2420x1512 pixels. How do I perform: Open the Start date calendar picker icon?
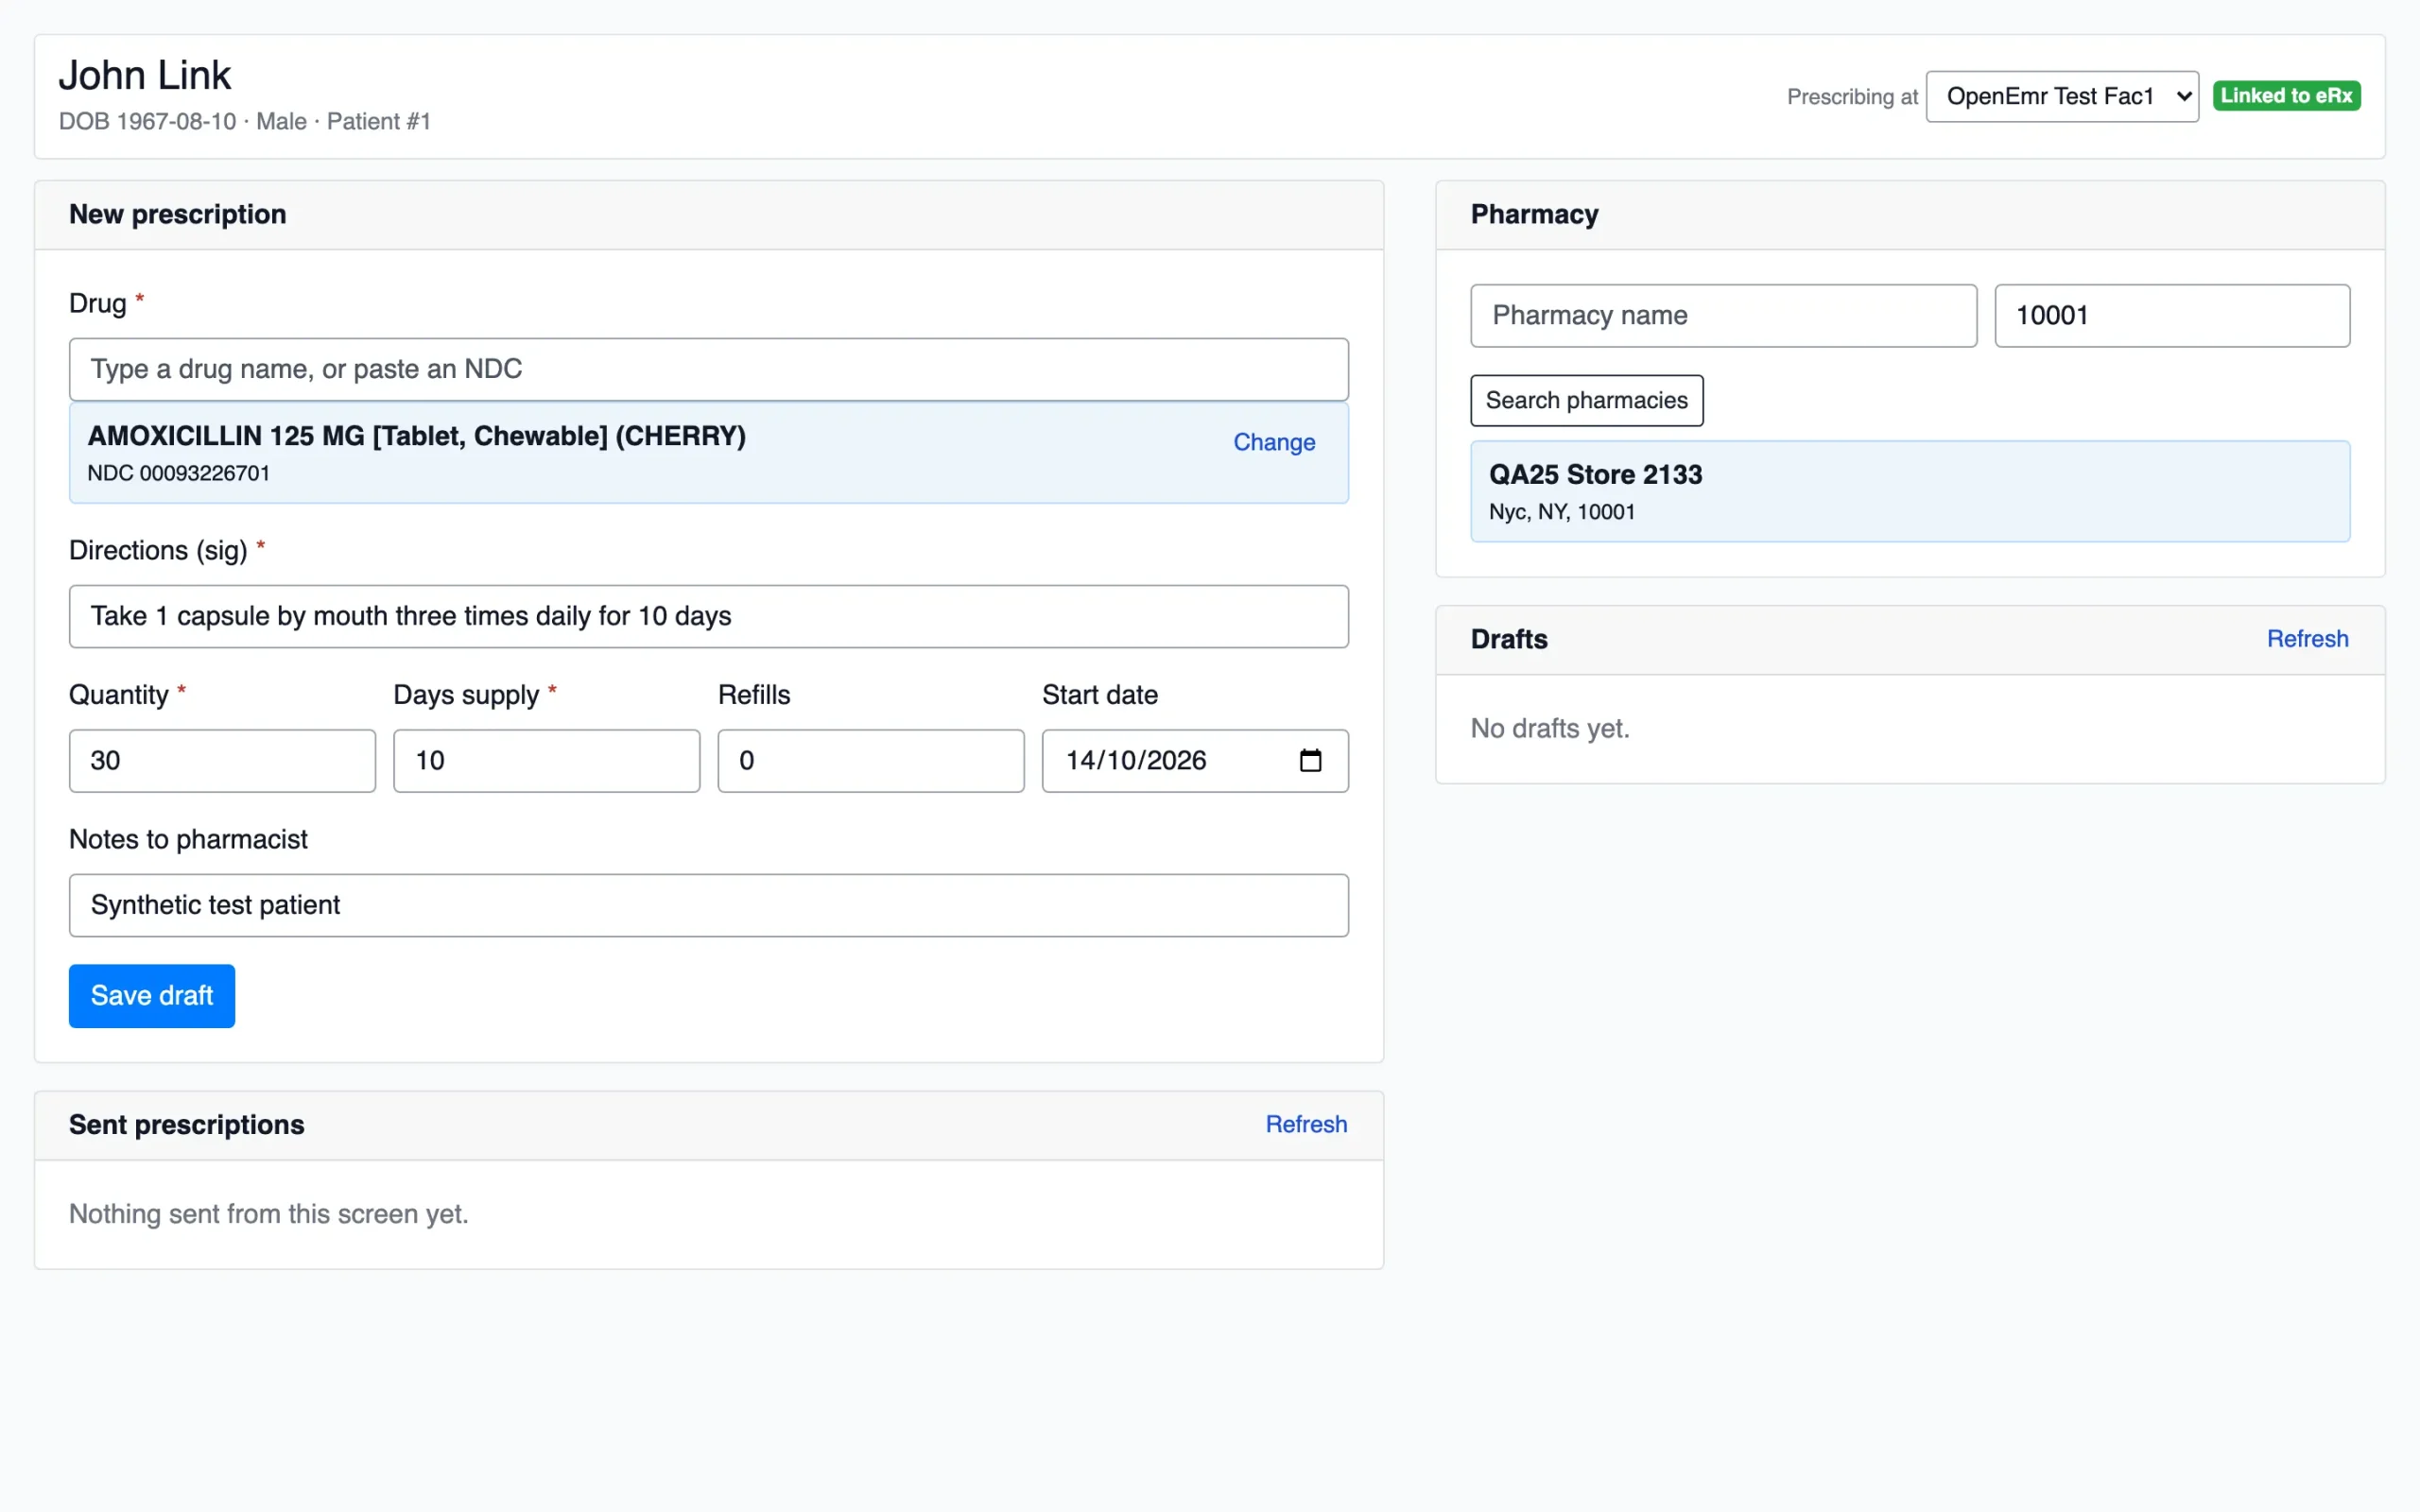tap(1310, 761)
